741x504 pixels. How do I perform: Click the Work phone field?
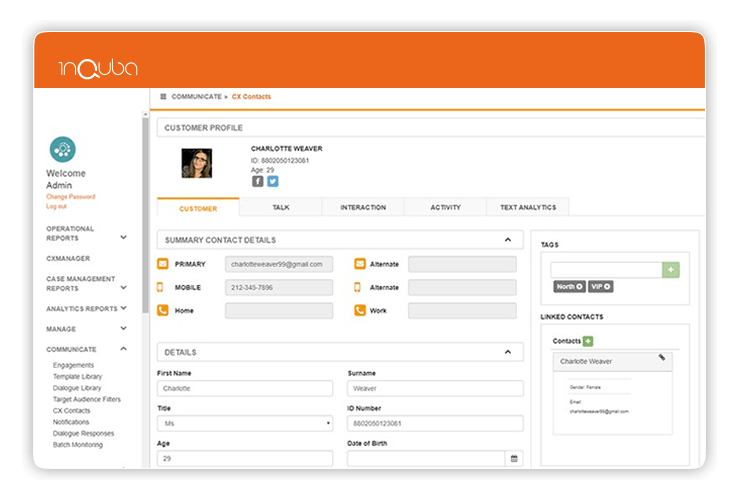point(462,311)
